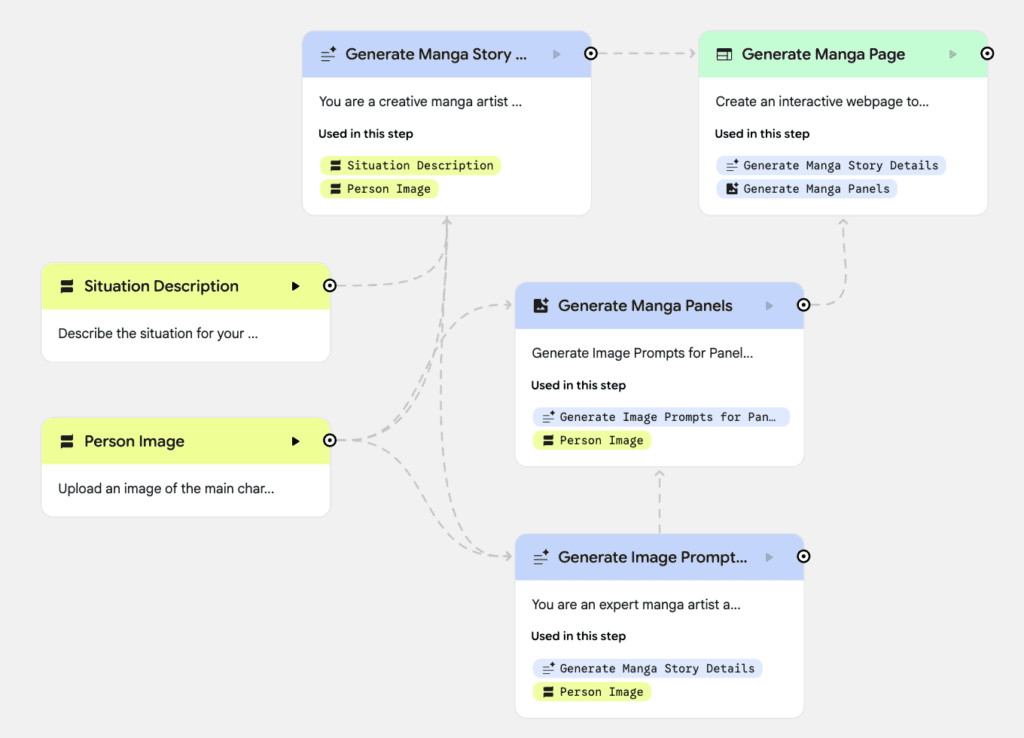Click the text-generation icon on Generate Manga Story Details
Viewport: 1024px width, 738px height.
click(x=329, y=54)
